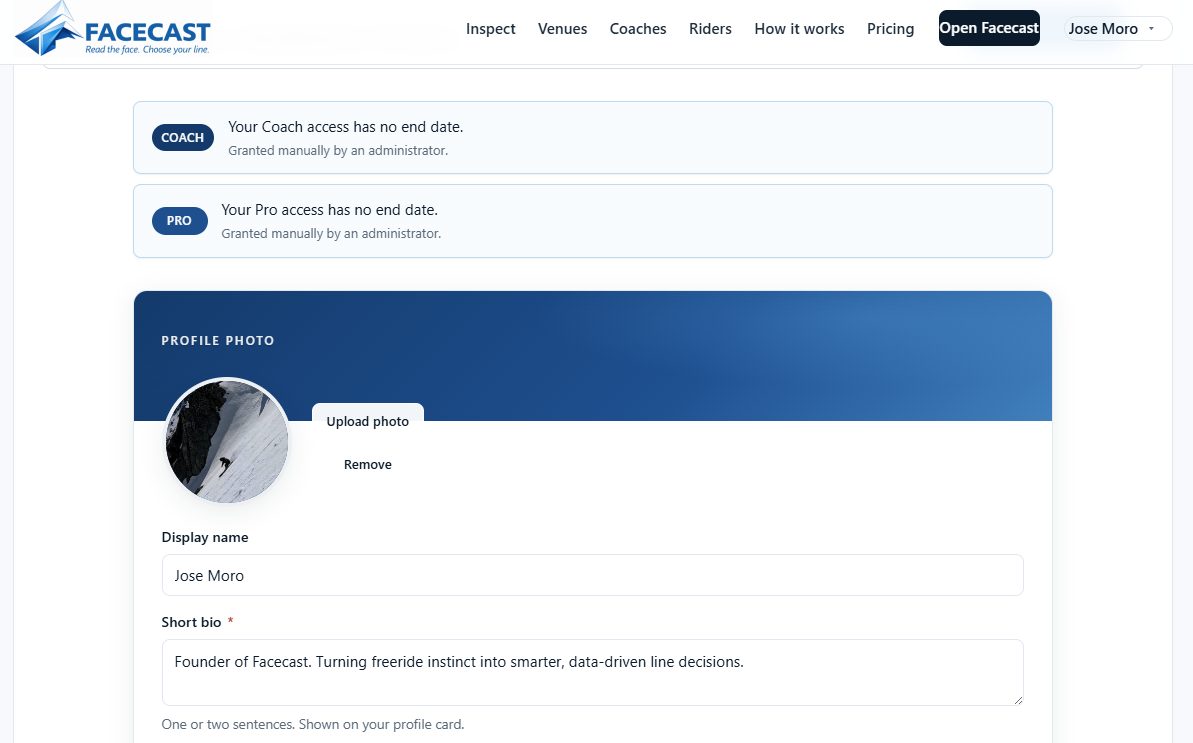Click the Short bio label
This screenshot has height=743, width=1193.
(191, 622)
